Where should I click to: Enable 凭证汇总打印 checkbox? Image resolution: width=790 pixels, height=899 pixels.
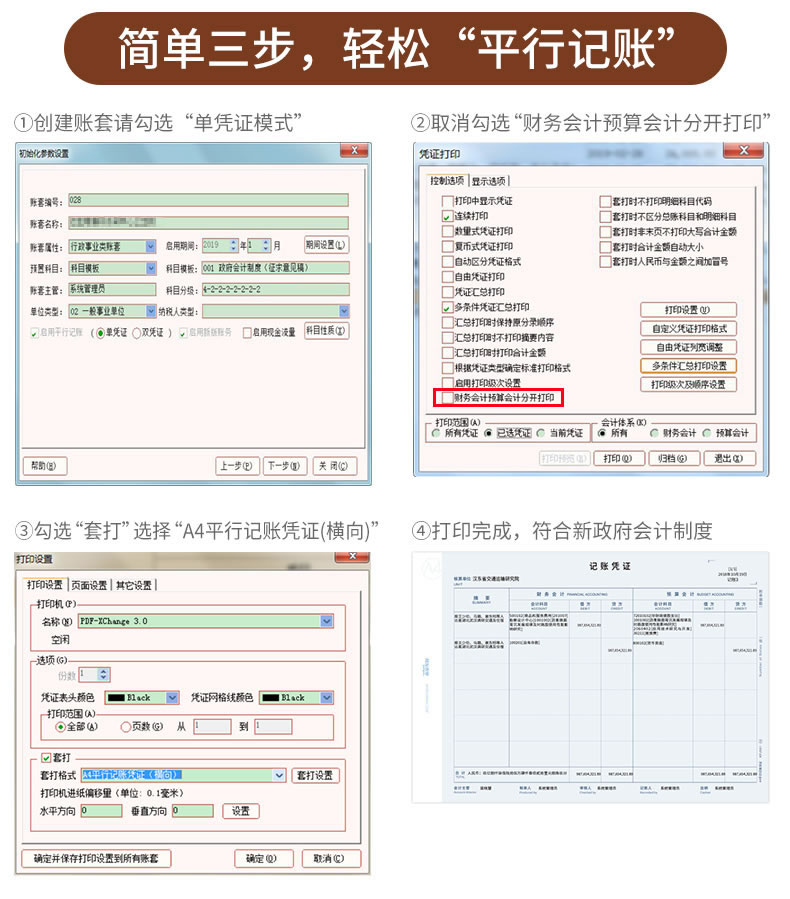click(447, 292)
